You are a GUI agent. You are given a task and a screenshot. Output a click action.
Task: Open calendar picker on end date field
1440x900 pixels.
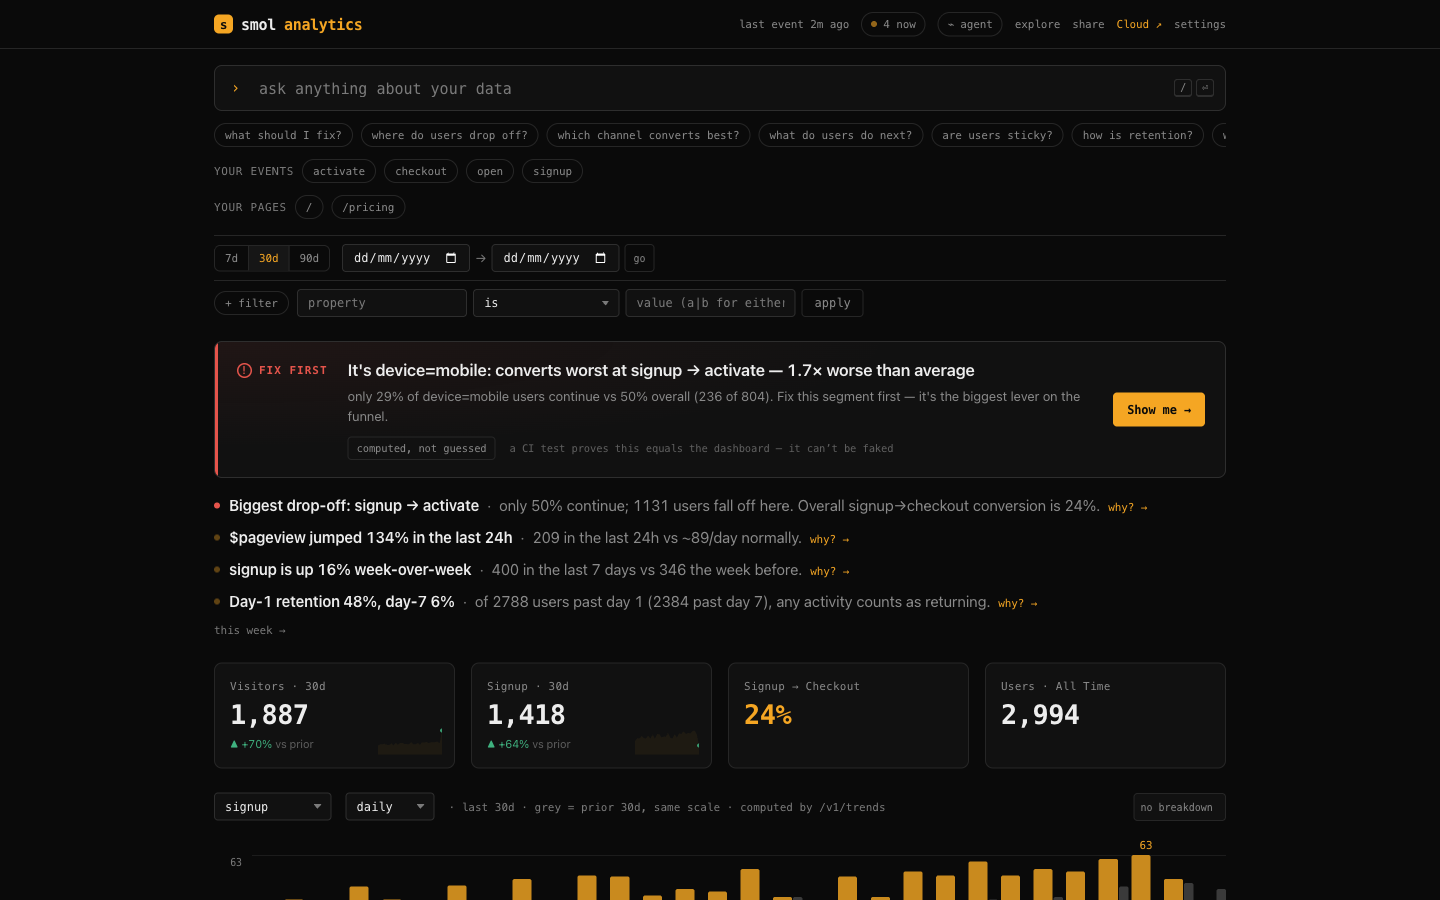click(x=601, y=258)
